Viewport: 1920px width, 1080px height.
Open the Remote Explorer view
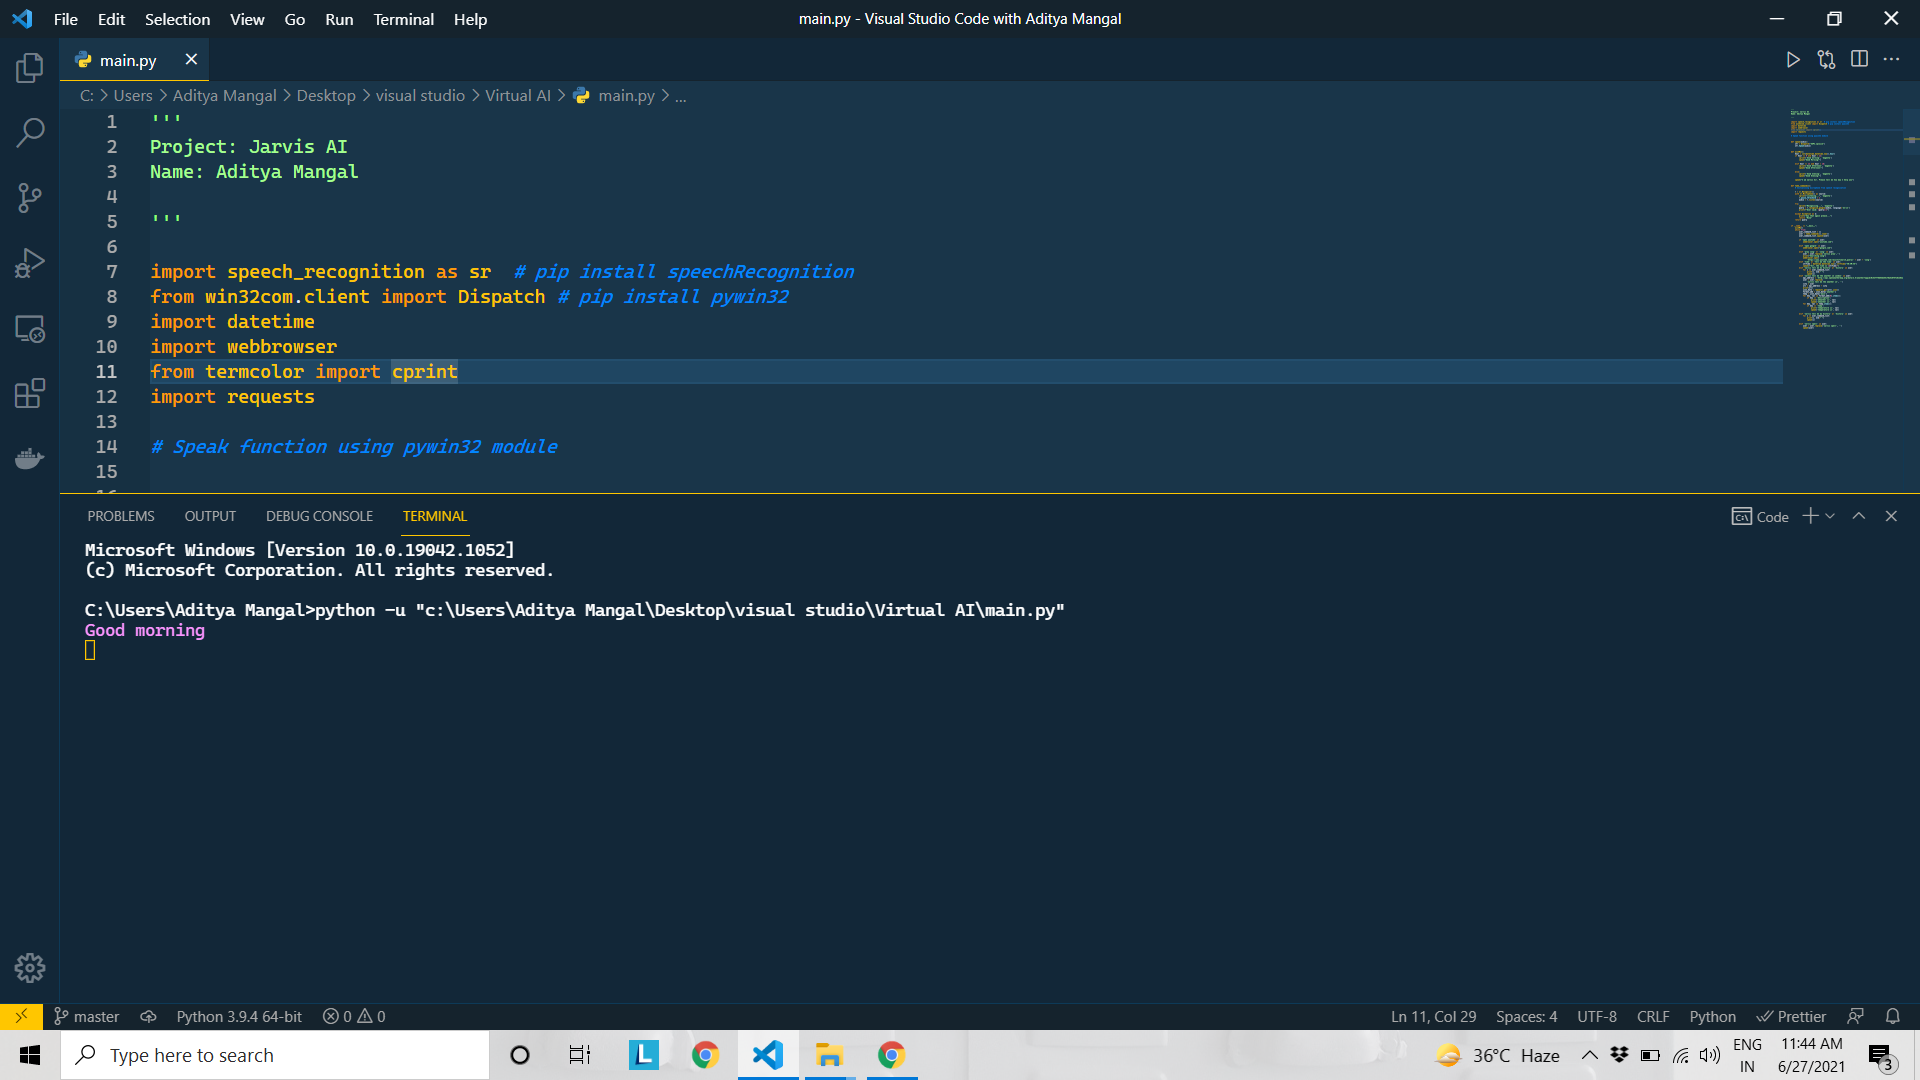(30, 329)
